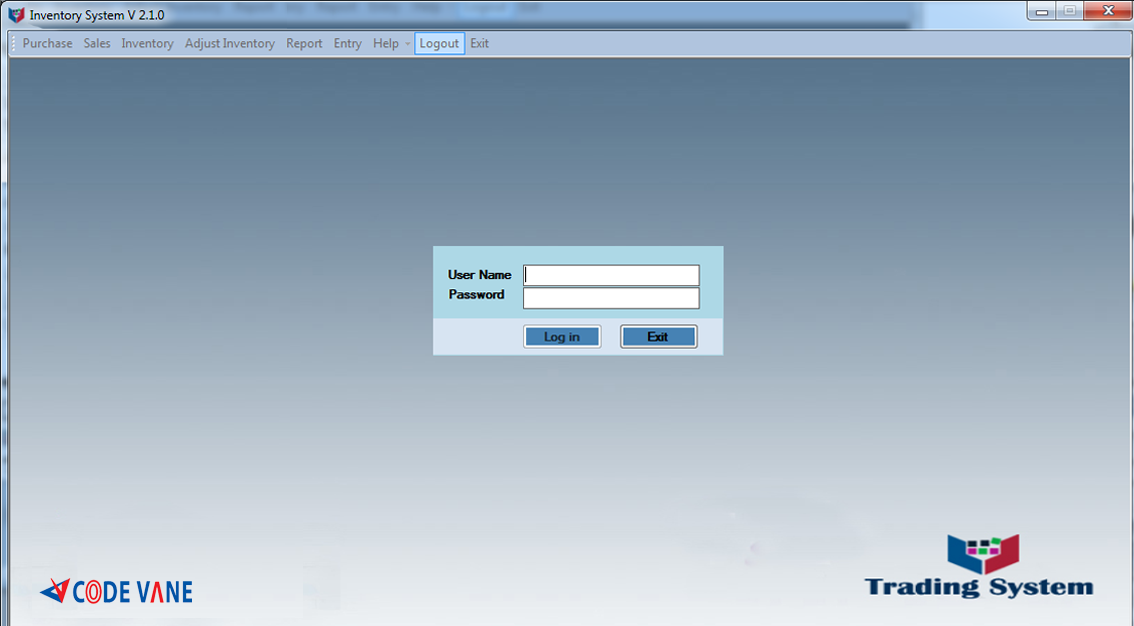Select the Inventory menu item
The height and width of the screenshot is (626, 1134).
(x=147, y=44)
